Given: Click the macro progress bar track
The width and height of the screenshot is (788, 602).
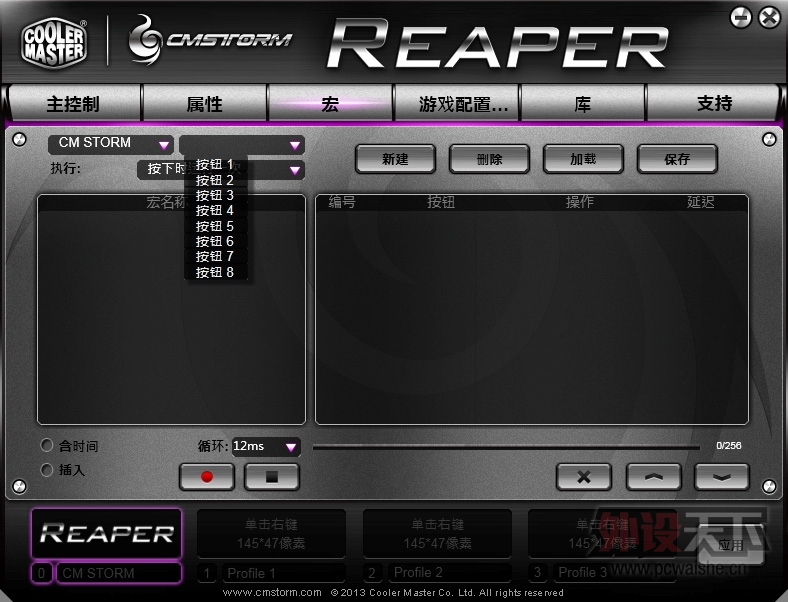Looking at the screenshot, I should 506,447.
